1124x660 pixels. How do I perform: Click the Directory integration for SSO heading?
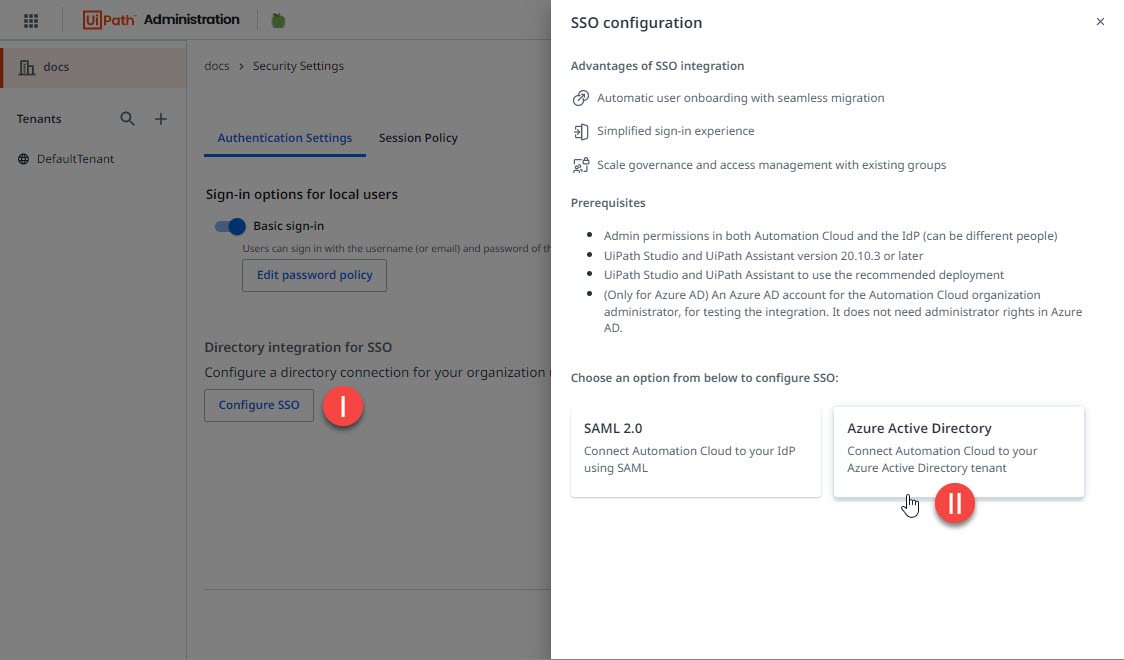click(x=298, y=348)
